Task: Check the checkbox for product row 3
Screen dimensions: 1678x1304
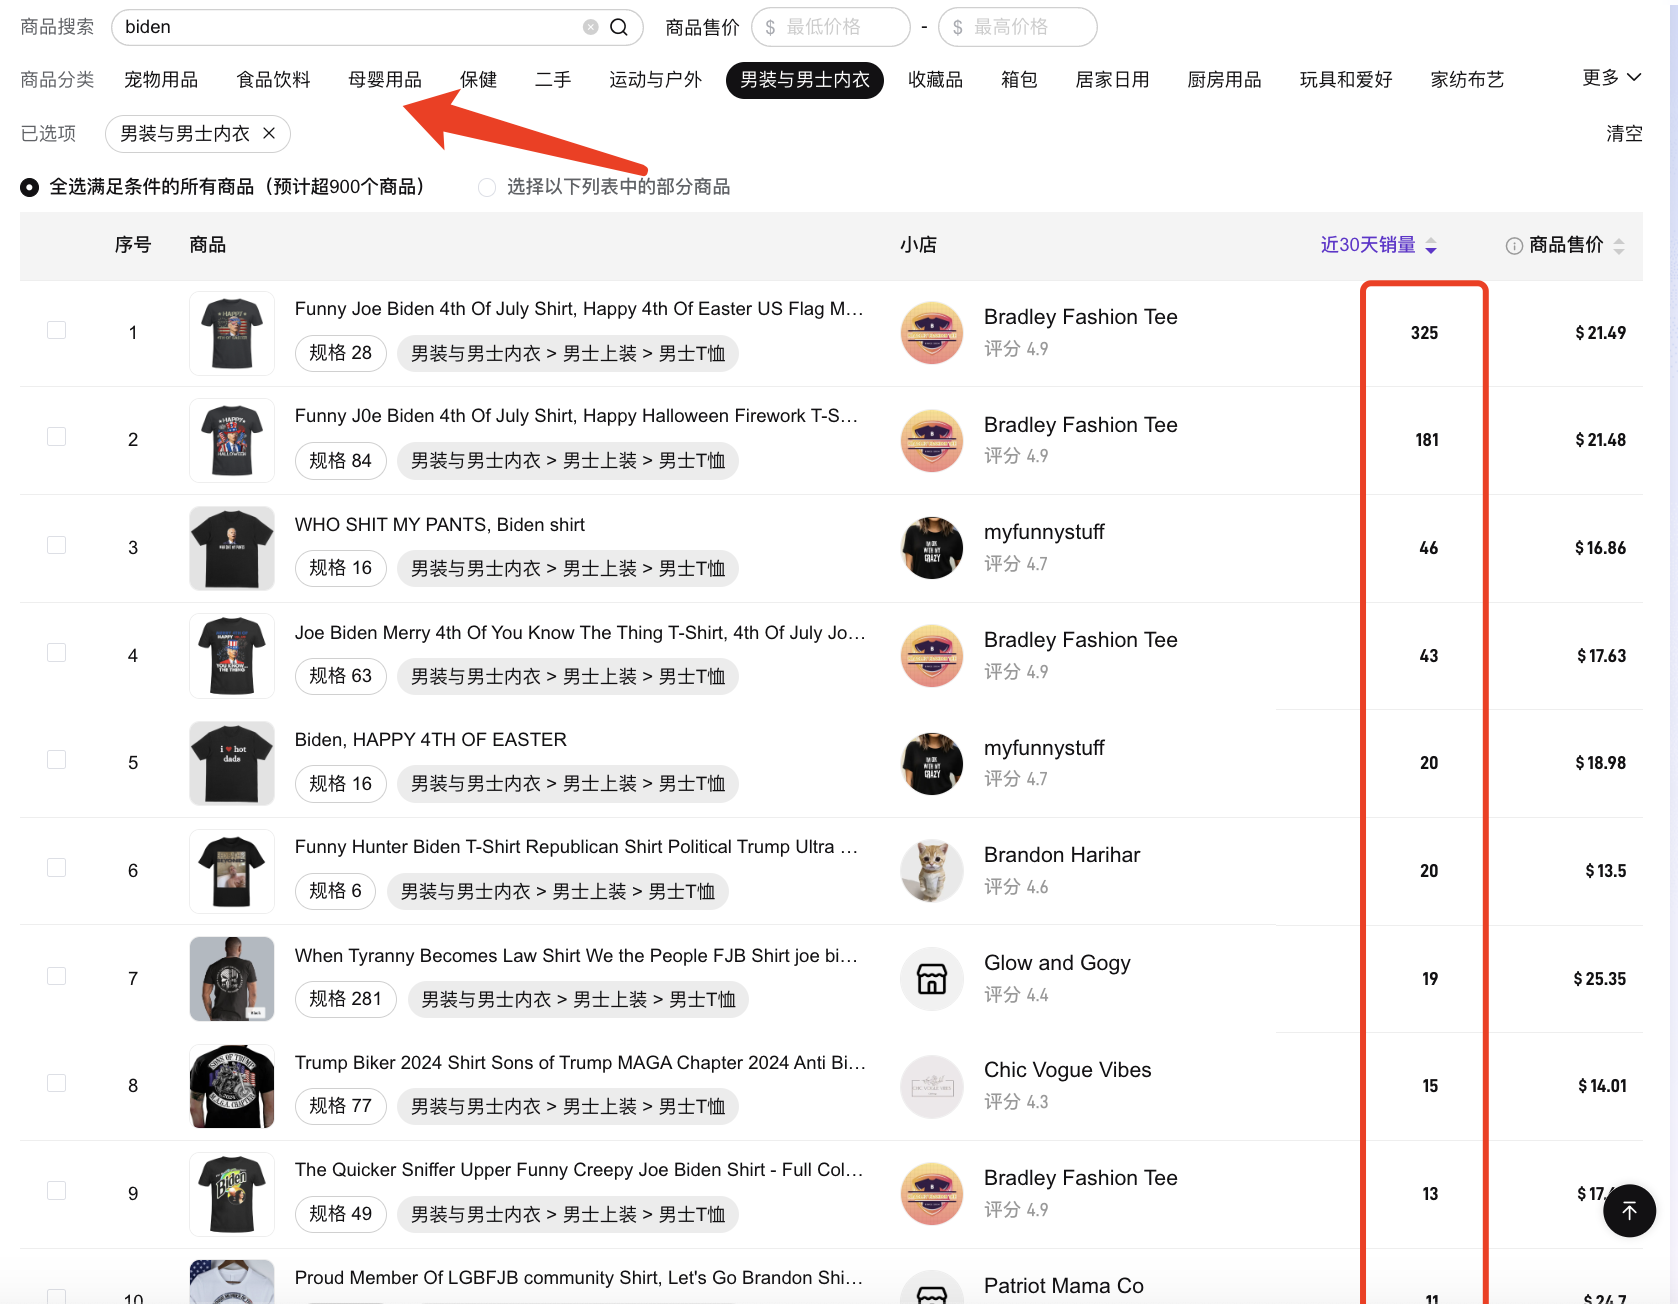Action: pyautogui.click(x=57, y=545)
